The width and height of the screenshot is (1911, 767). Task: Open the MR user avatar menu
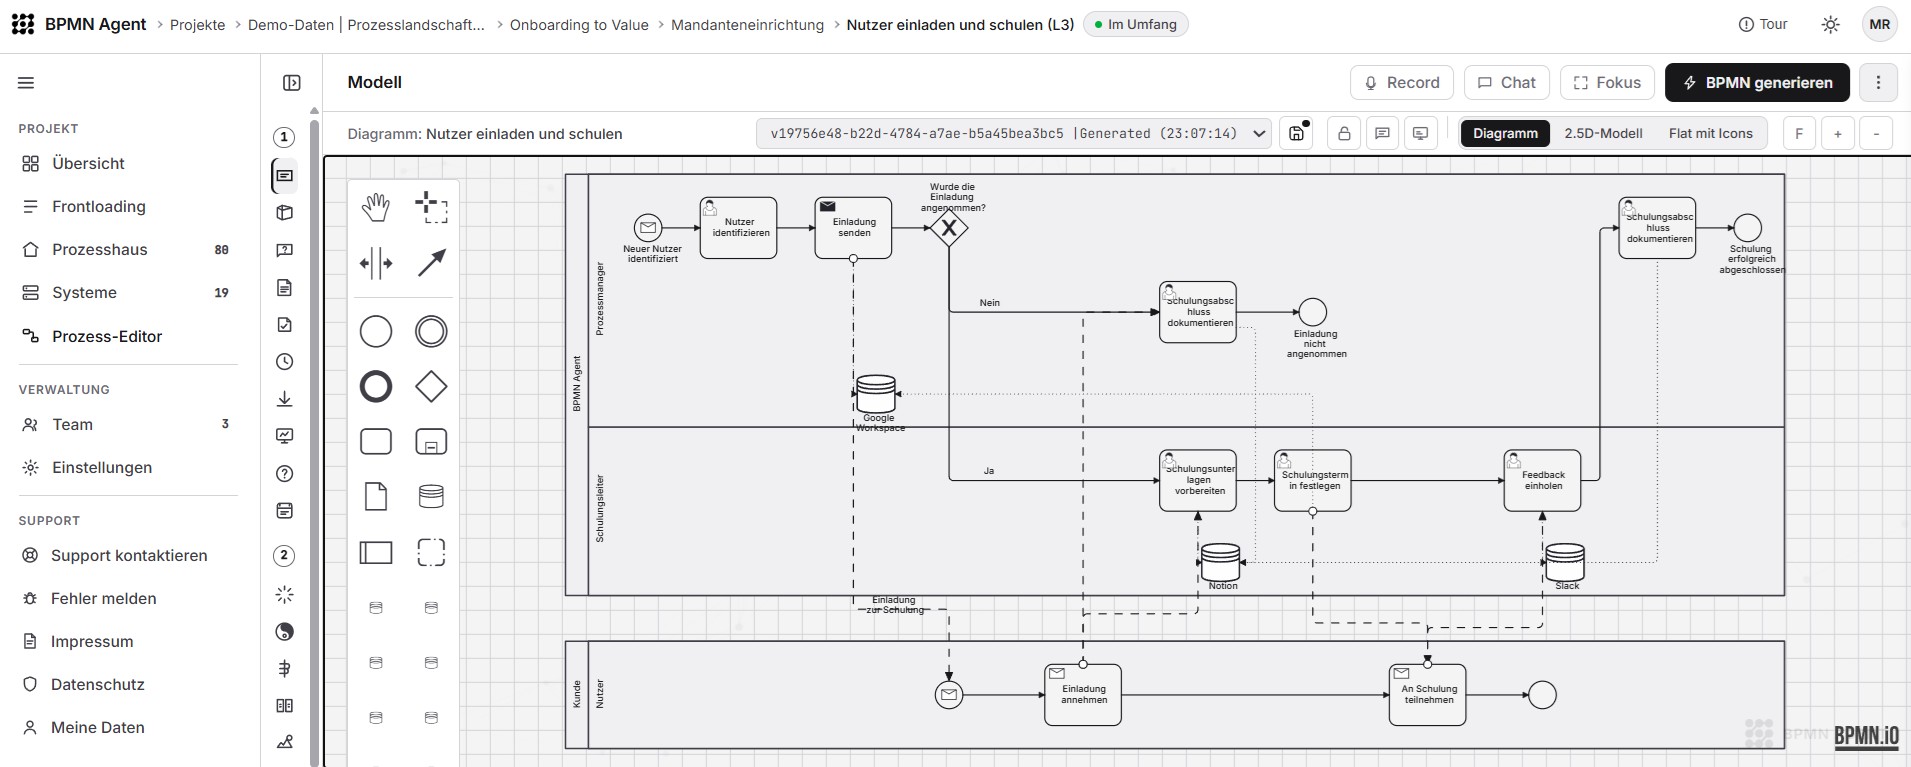(x=1880, y=25)
